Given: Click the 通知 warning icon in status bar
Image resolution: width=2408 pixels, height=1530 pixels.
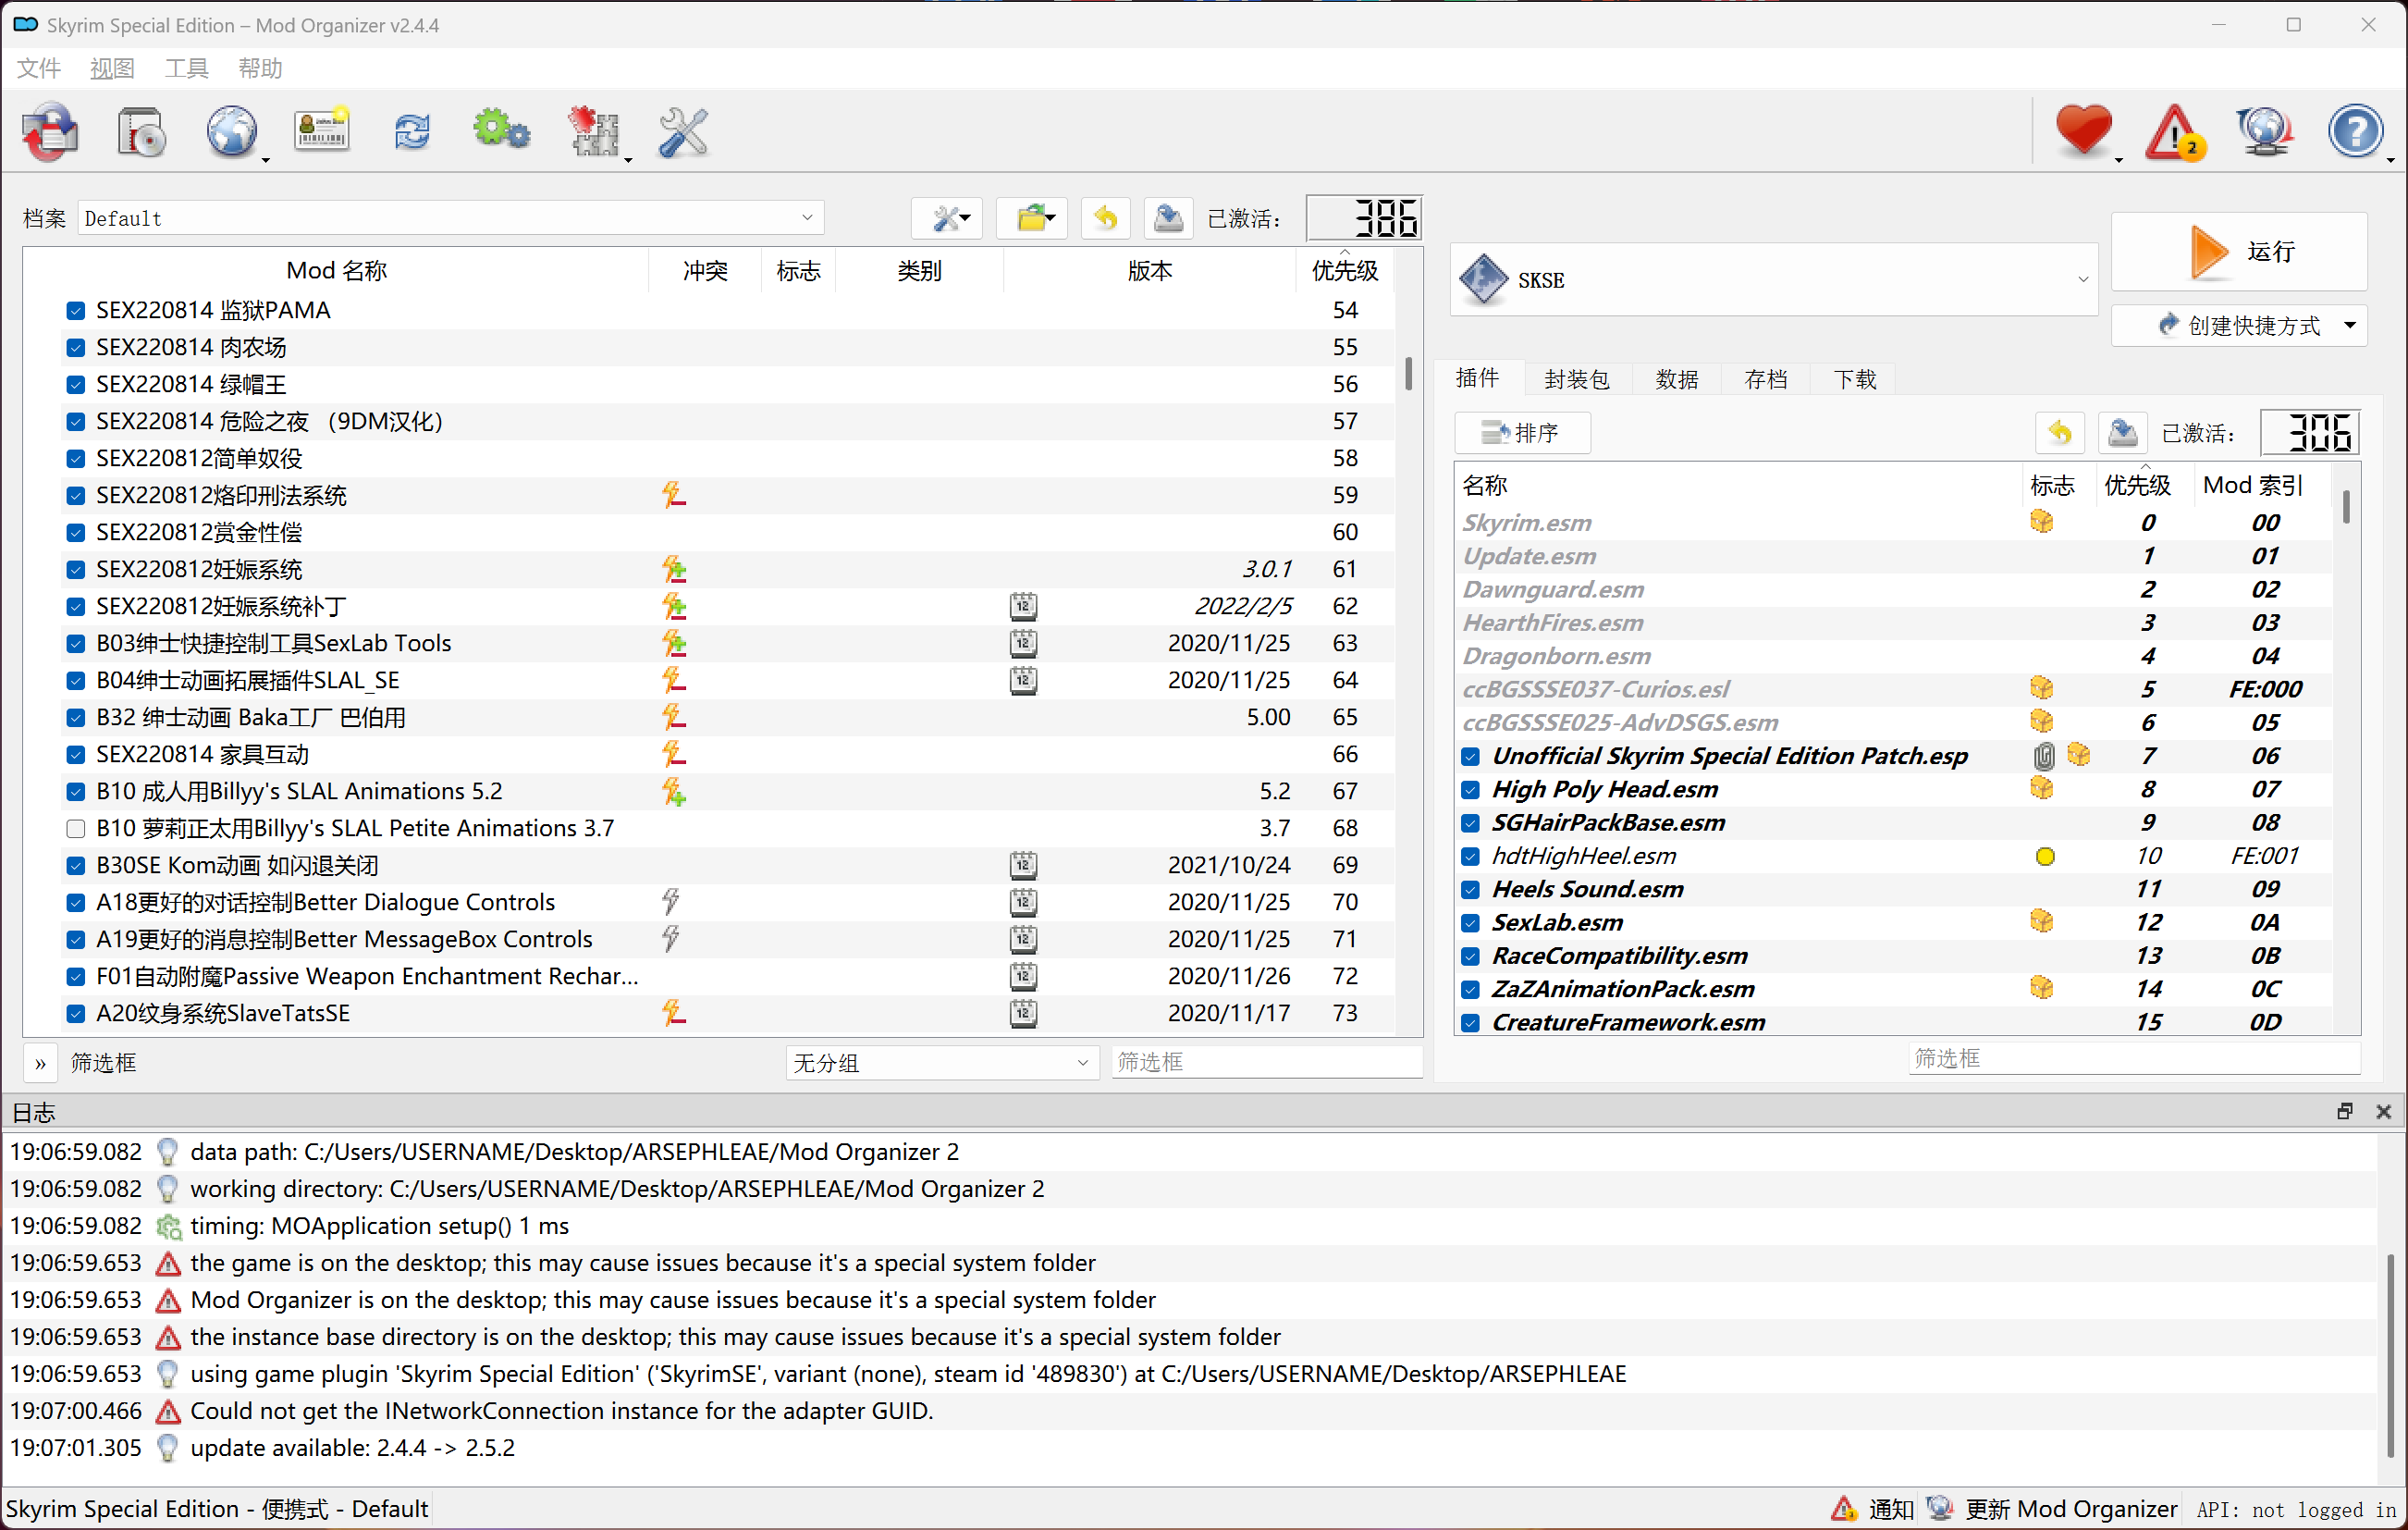Looking at the screenshot, I should pos(1843,1508).
